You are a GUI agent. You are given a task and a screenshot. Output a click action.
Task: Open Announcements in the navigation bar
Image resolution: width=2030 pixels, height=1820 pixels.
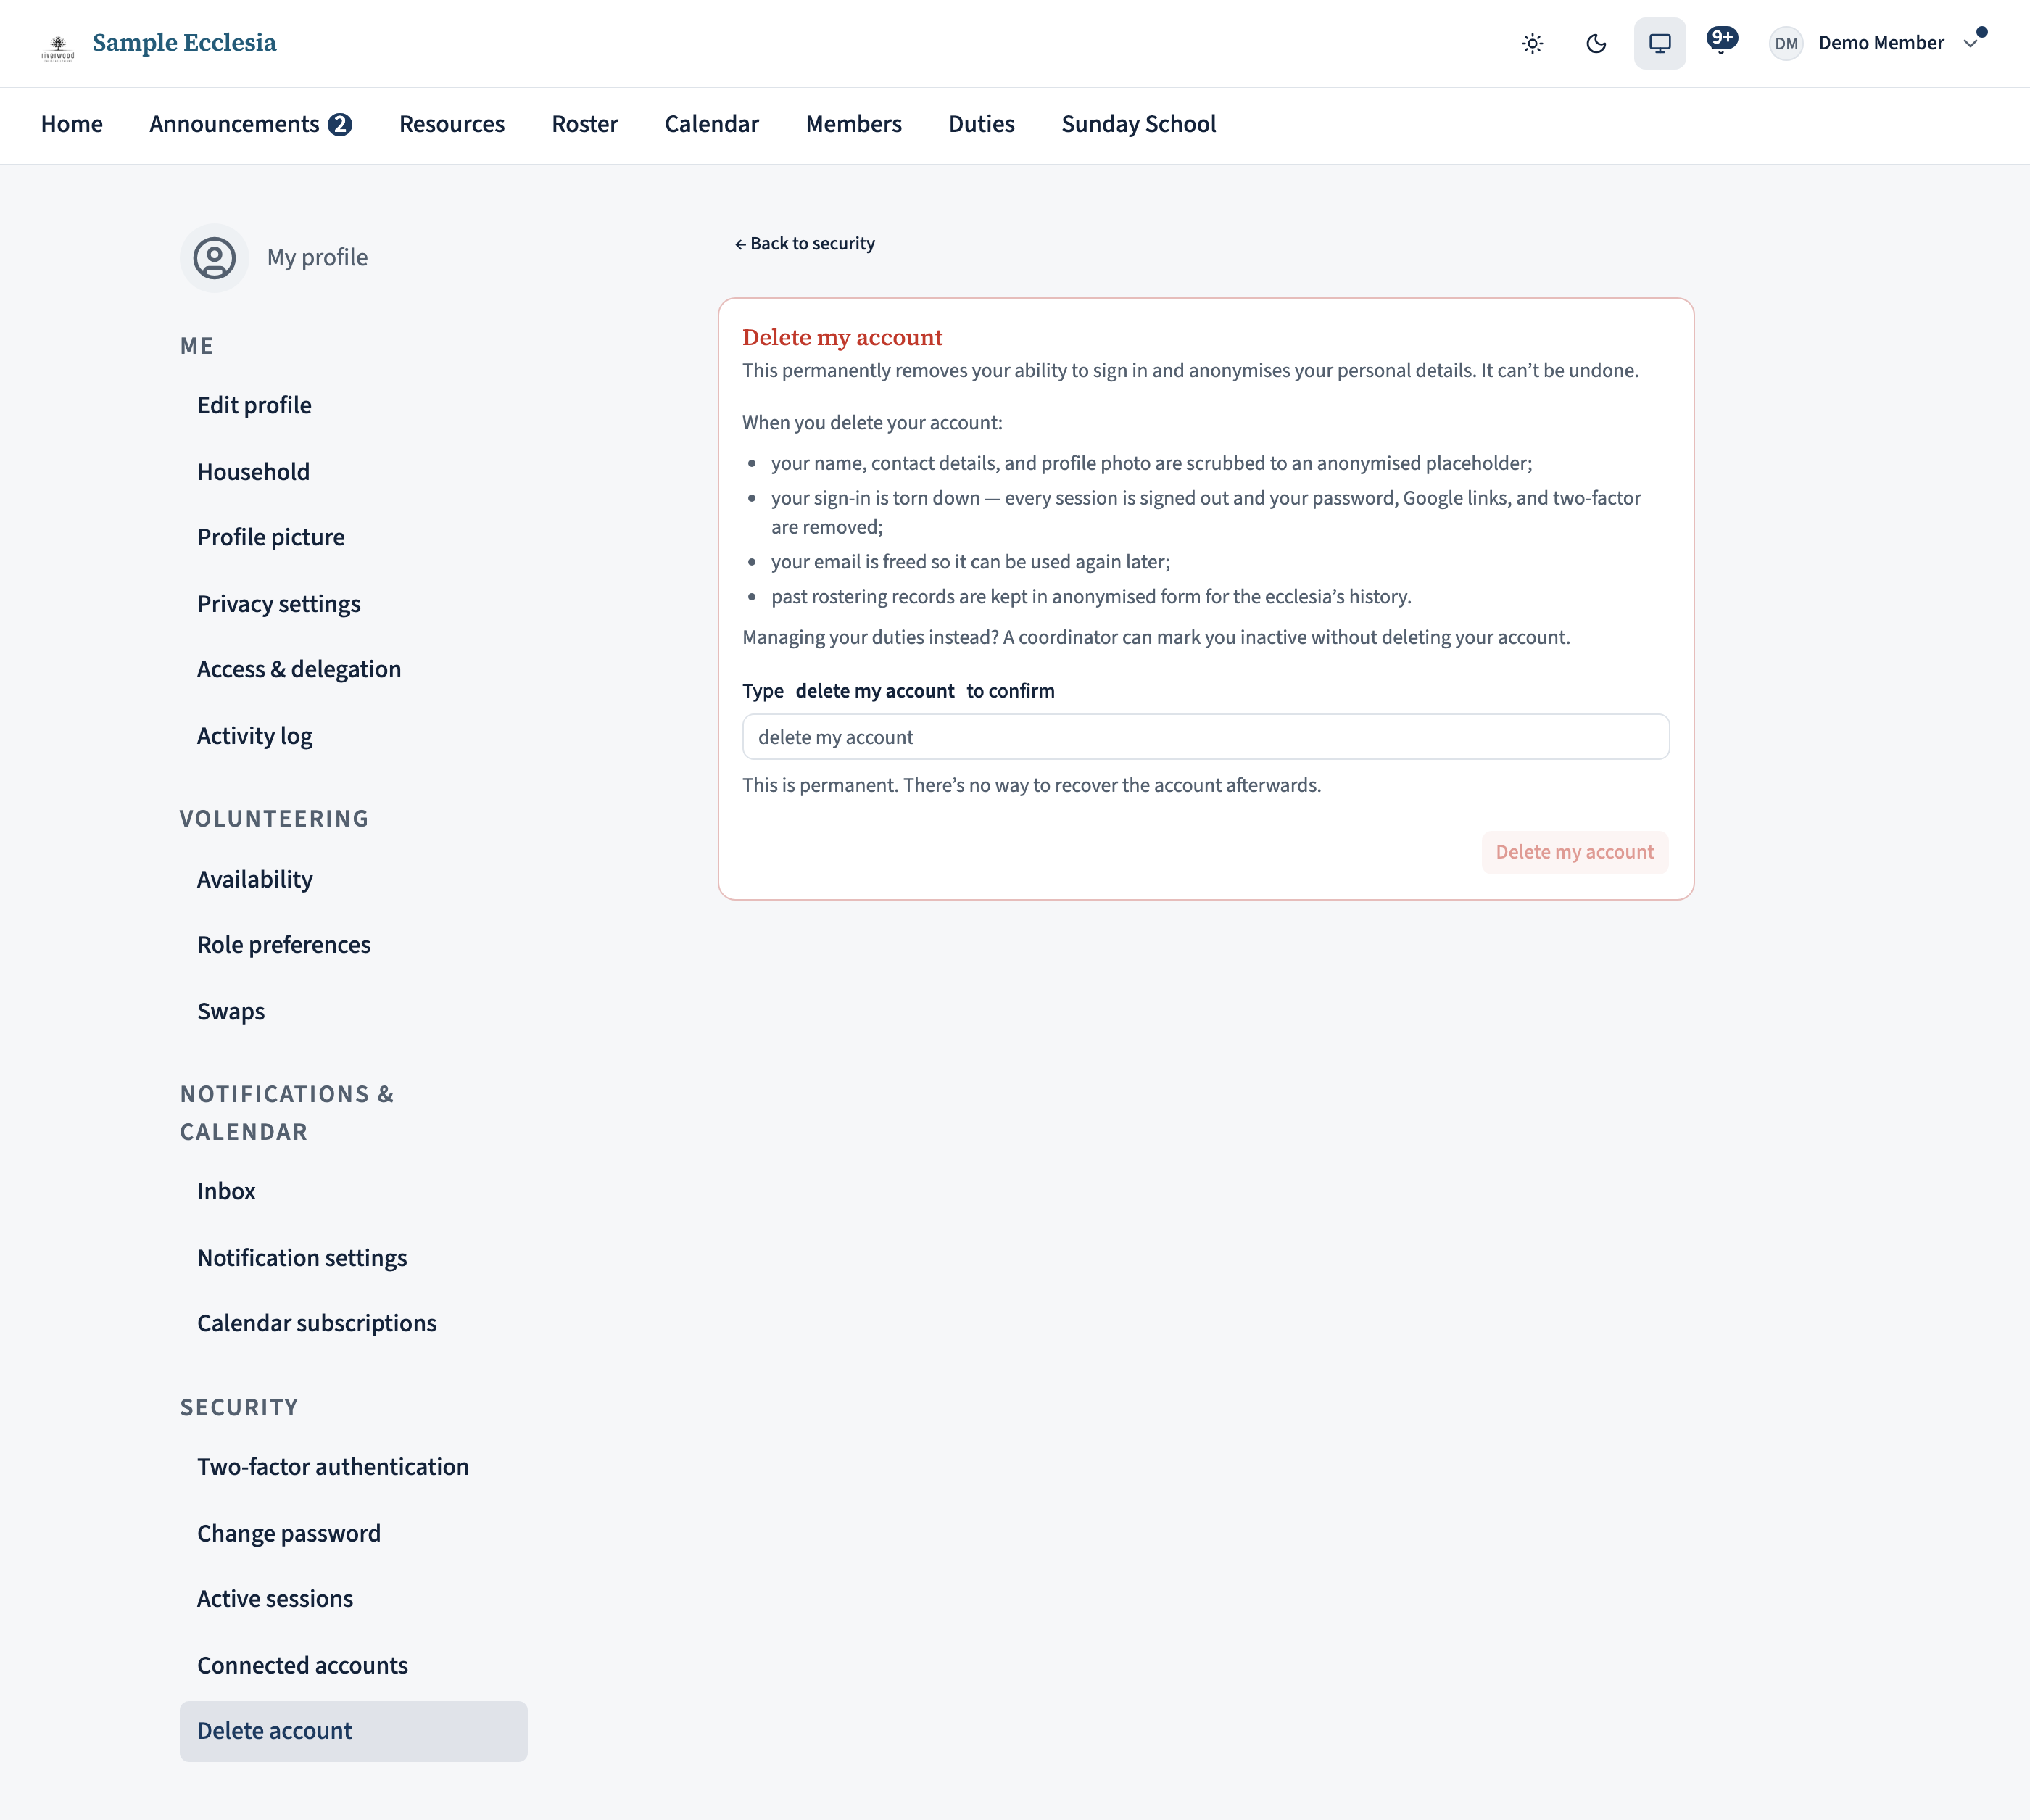click(x=251, y=124)
